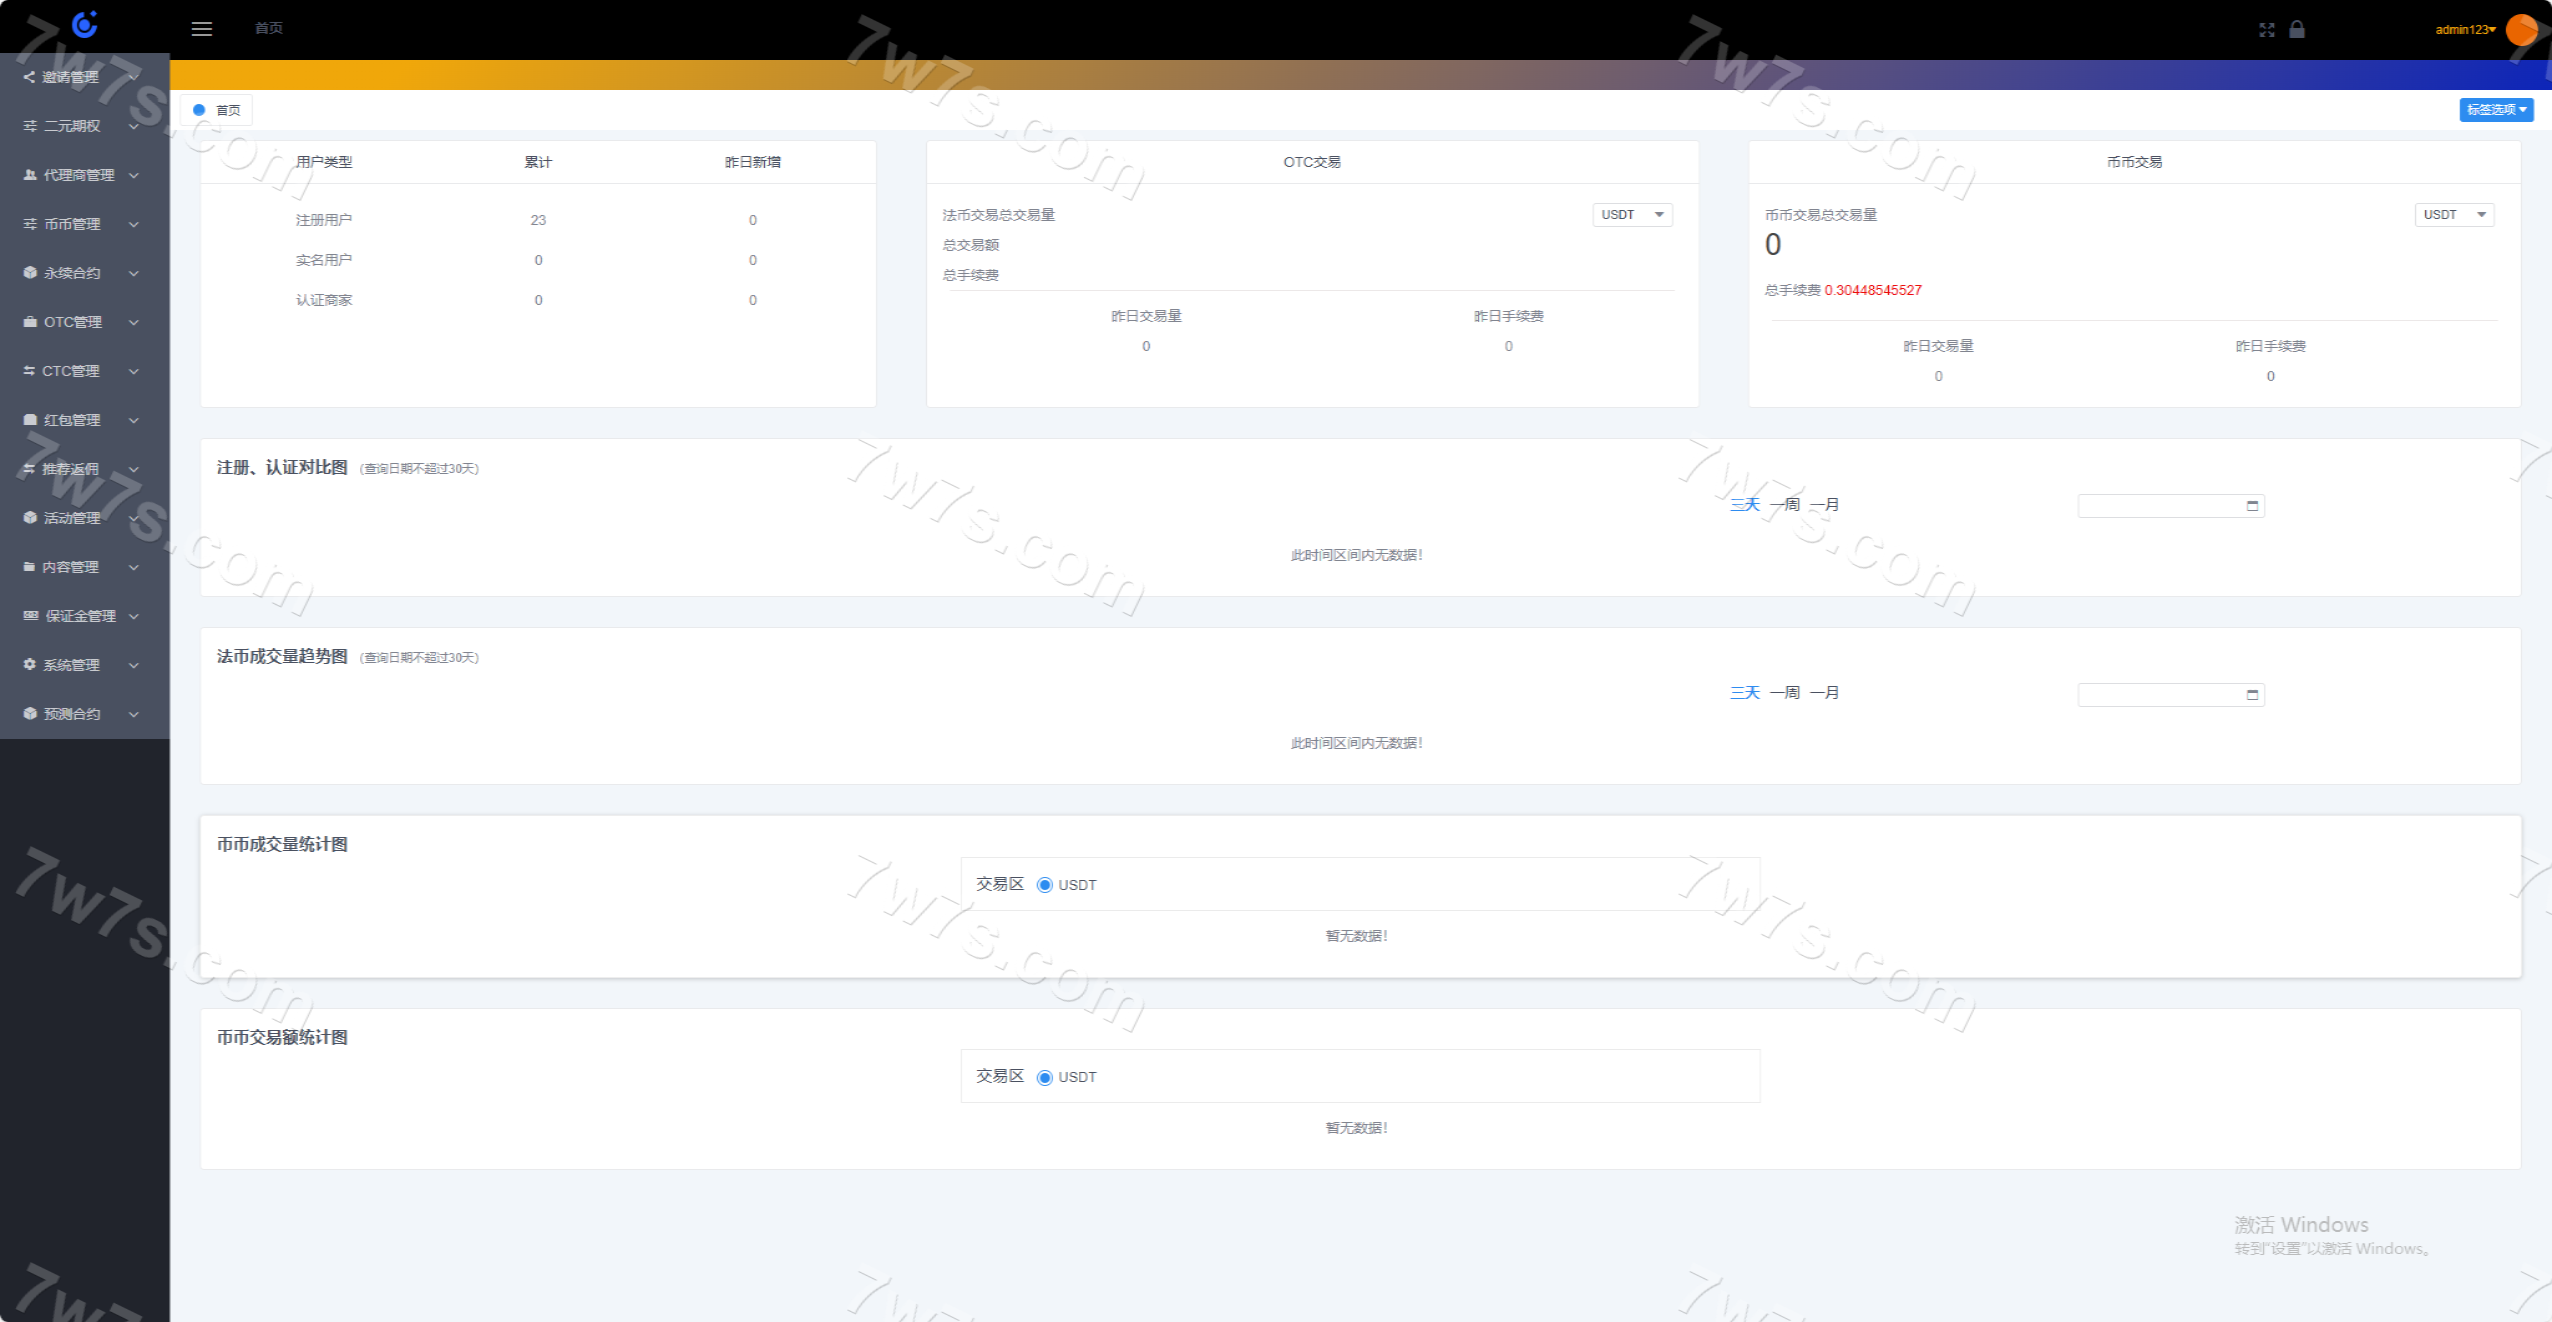The width and height of the screenshot is (2552, 1322).
Task: Click the 标签选项 button
Action: click(2495, 110)
